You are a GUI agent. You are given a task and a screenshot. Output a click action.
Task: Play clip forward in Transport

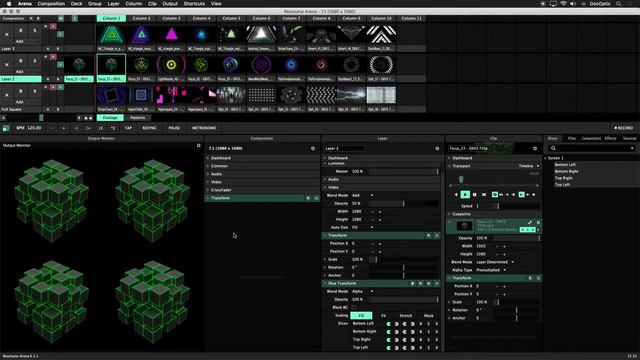(x=465, y=195)
